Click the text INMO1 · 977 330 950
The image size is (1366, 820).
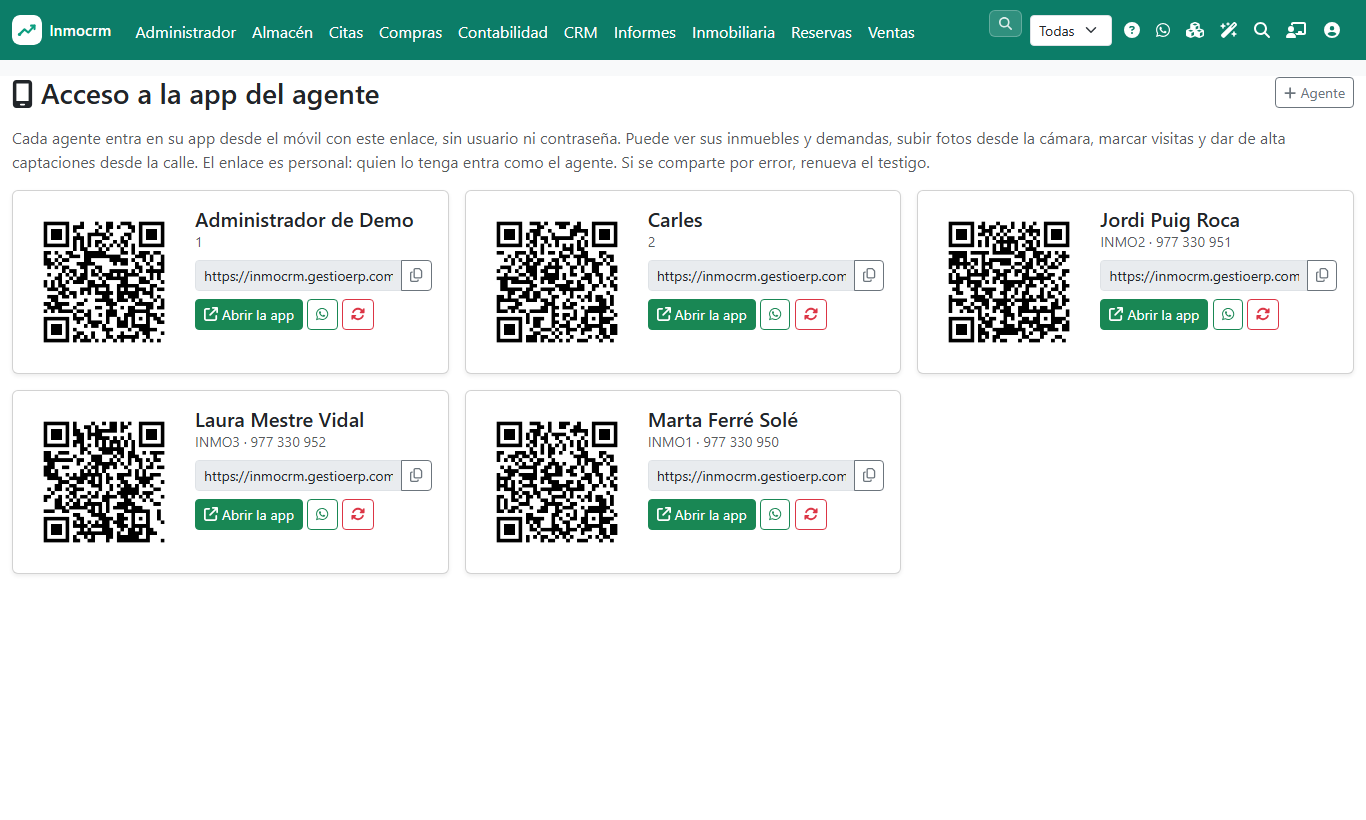(x=714, y=442)
